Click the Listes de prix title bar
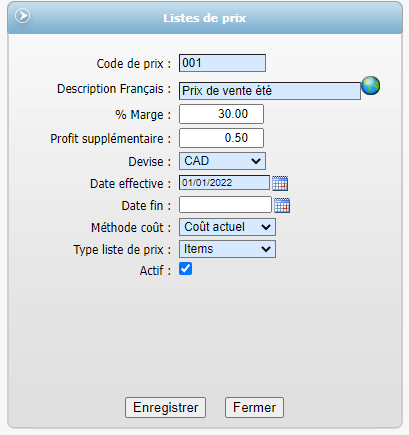Viewport: 409px width, 435px height. pyautogui.click(x=205, y=18)
